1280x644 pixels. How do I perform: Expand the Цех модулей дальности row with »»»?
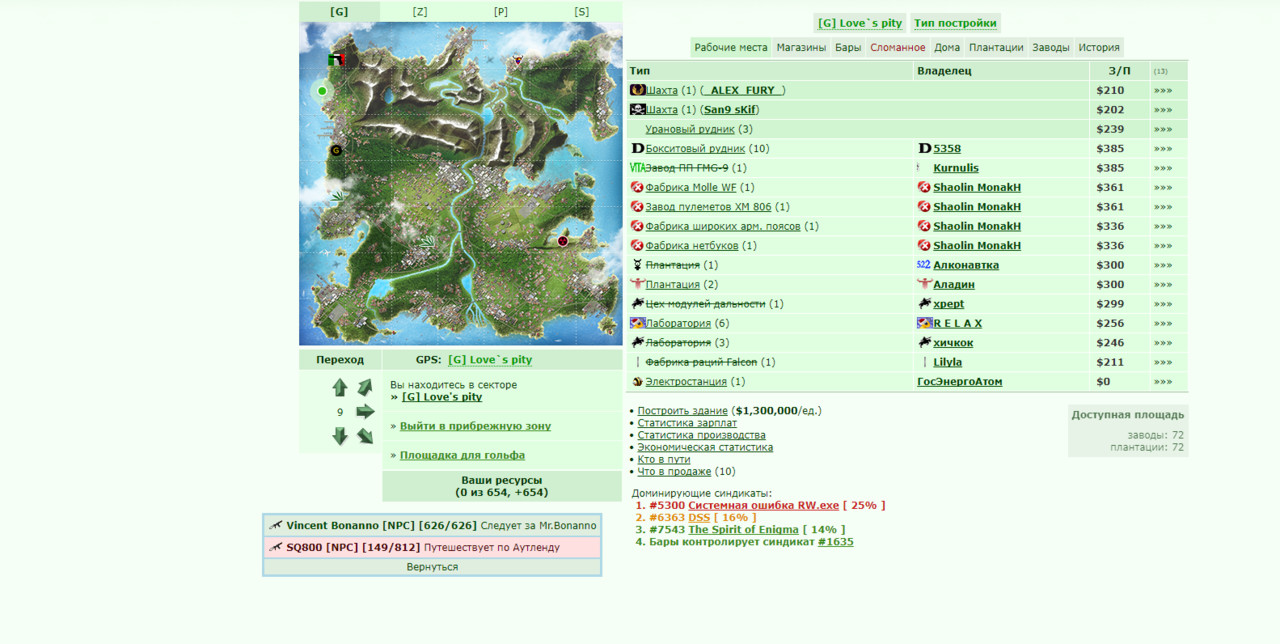click(x=1163, y=303)
